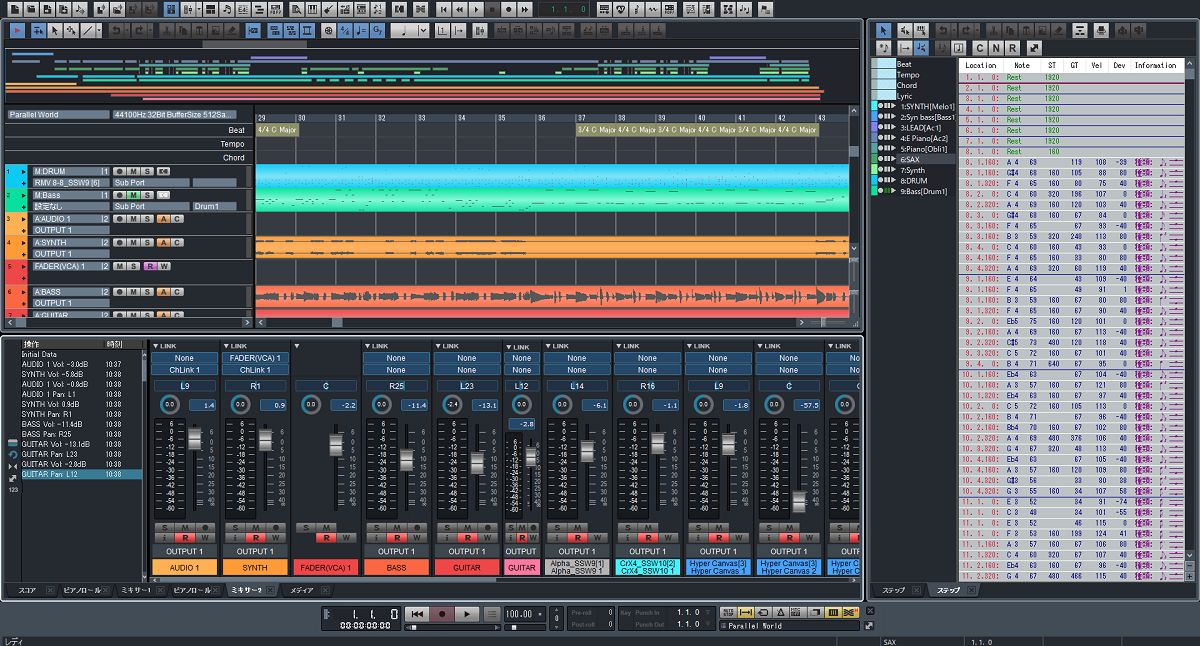The height and width of the screenshot is (646, 1200).
Task: Select arrow tool in step editor toolbar
Action: pos(883,31)
